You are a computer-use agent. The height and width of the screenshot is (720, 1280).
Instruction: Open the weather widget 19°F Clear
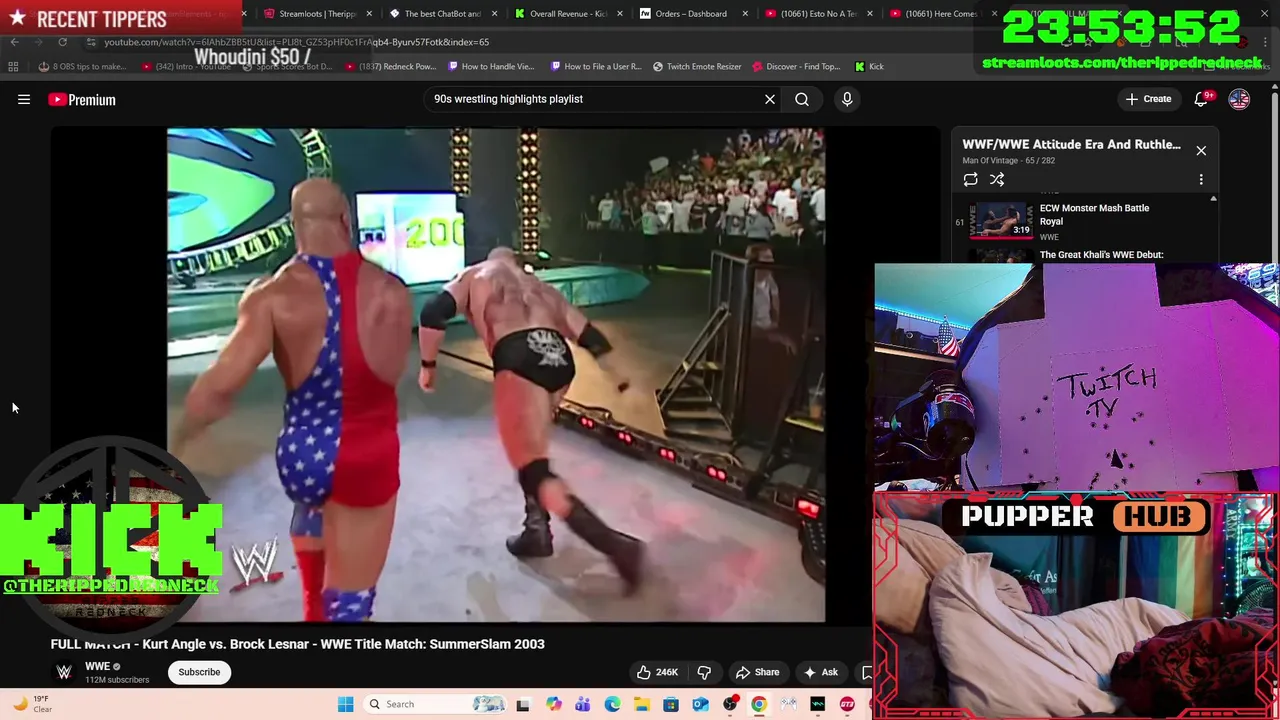coord(33,704)
